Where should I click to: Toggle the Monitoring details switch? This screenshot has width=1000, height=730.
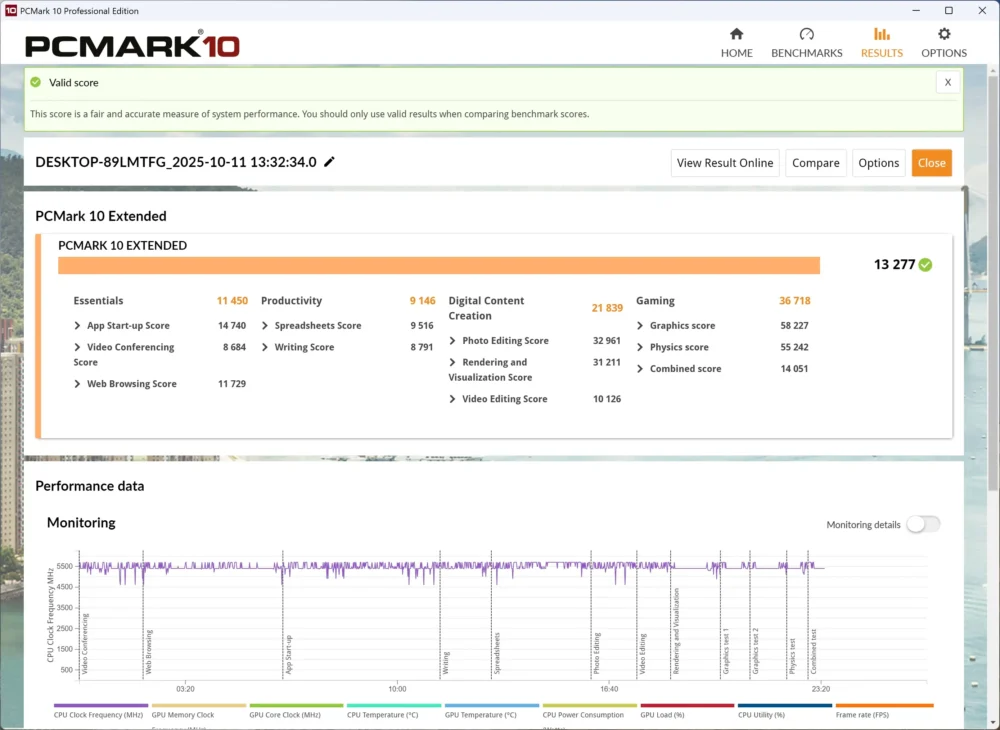[x=923, y=524]
